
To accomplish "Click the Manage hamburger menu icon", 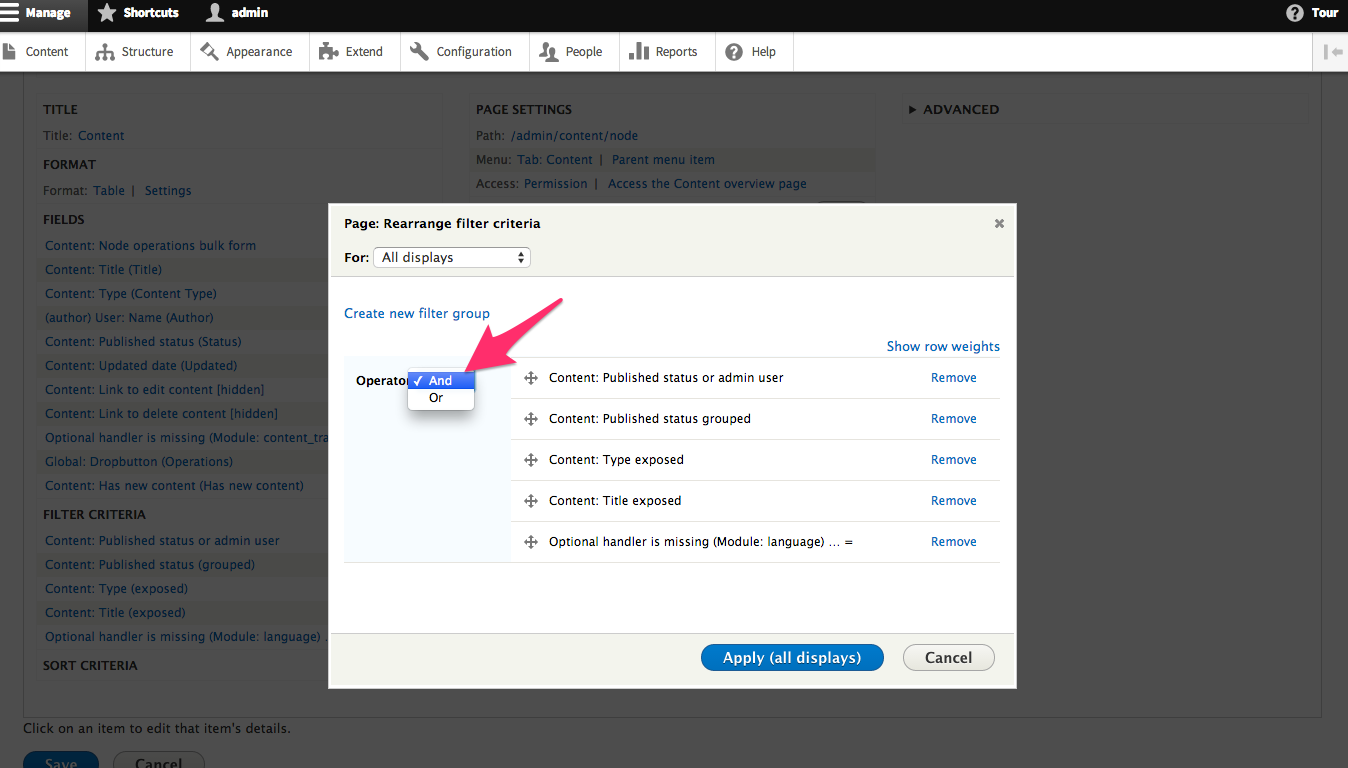I will 10,13.
